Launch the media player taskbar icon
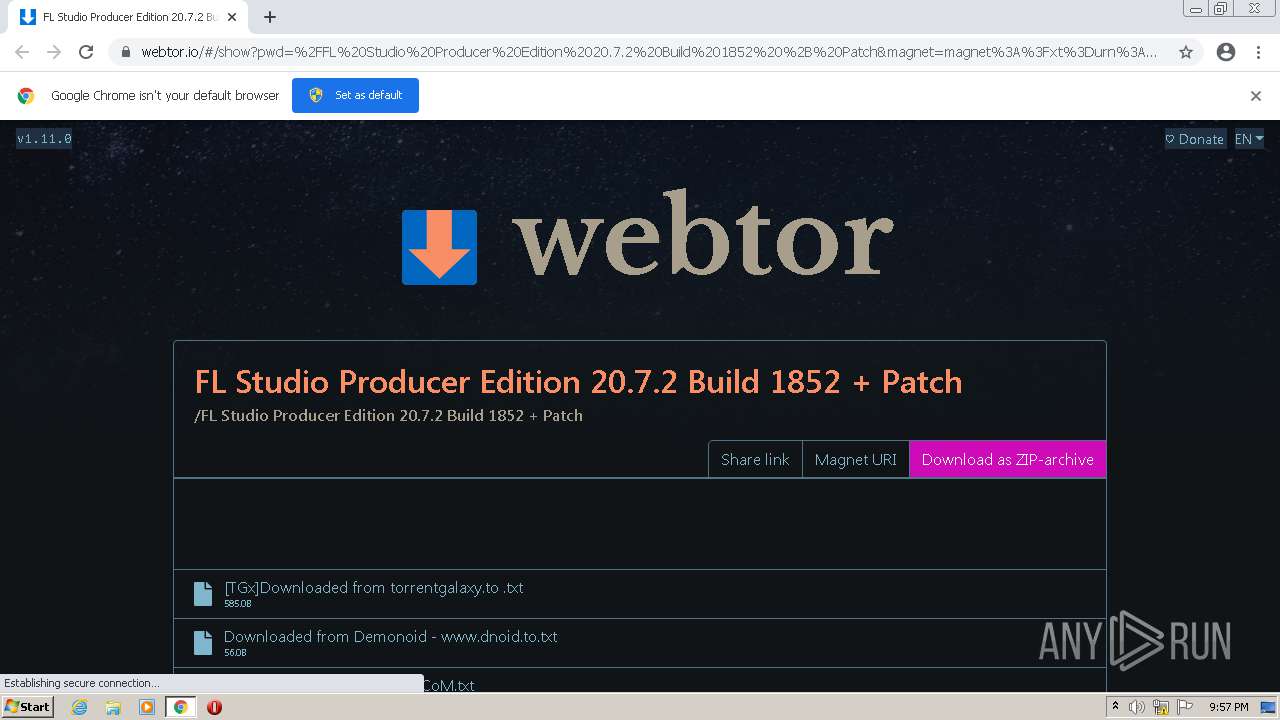 click(147, 707)
